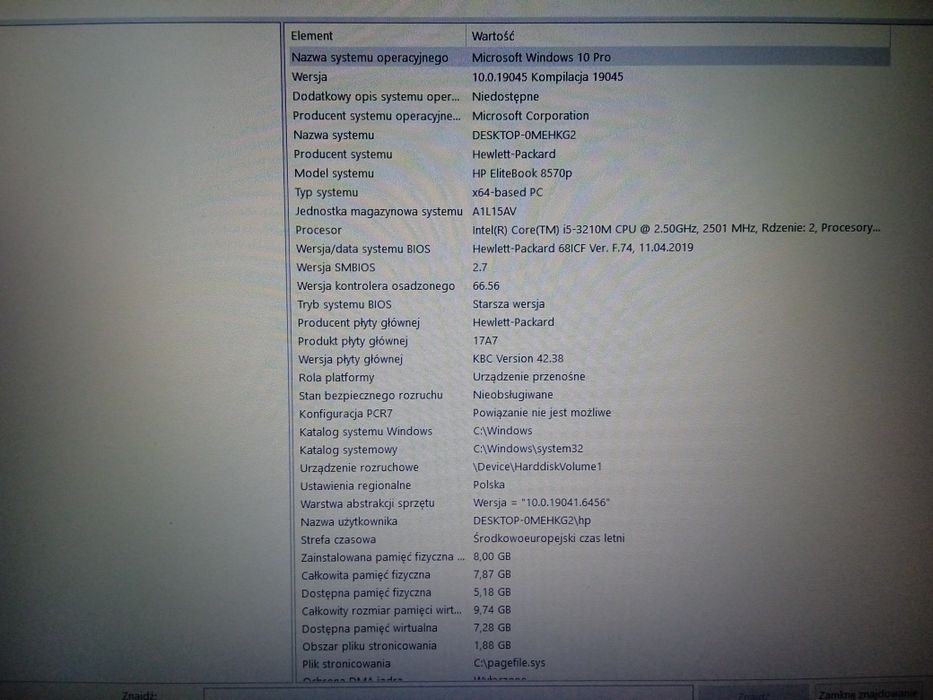This screenshot has width=933, height=700.
Task: Select value '8,00 GB'
Action: [491, 556]
